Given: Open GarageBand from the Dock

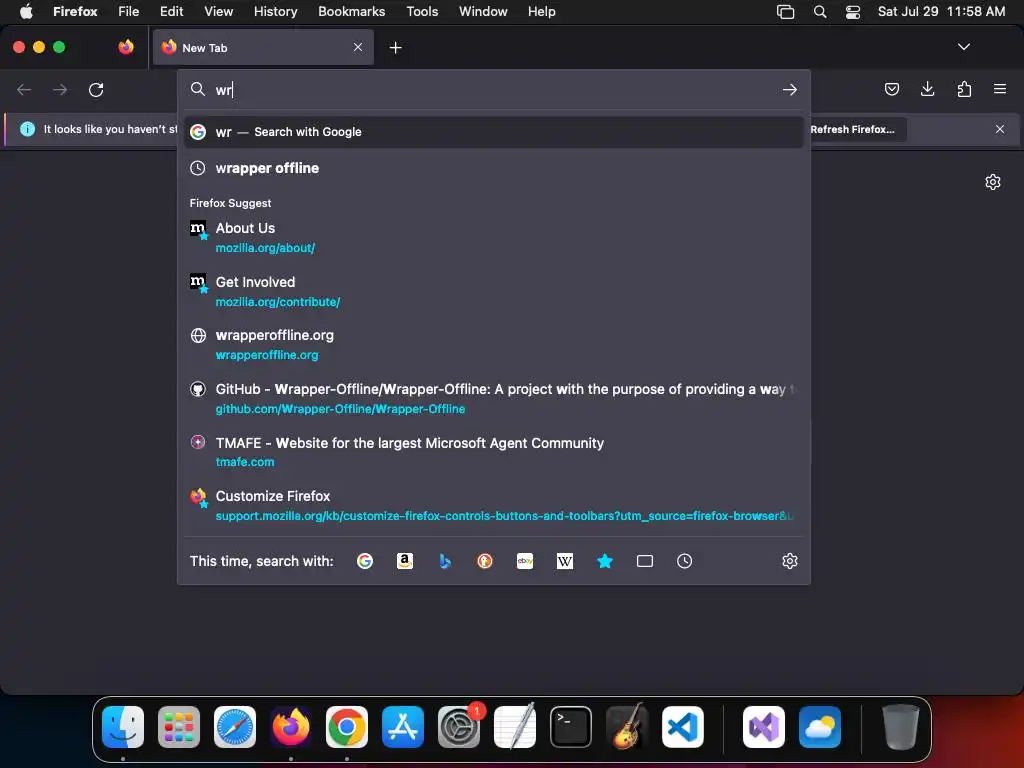Looking at the screenshot, I should (627, 727).
